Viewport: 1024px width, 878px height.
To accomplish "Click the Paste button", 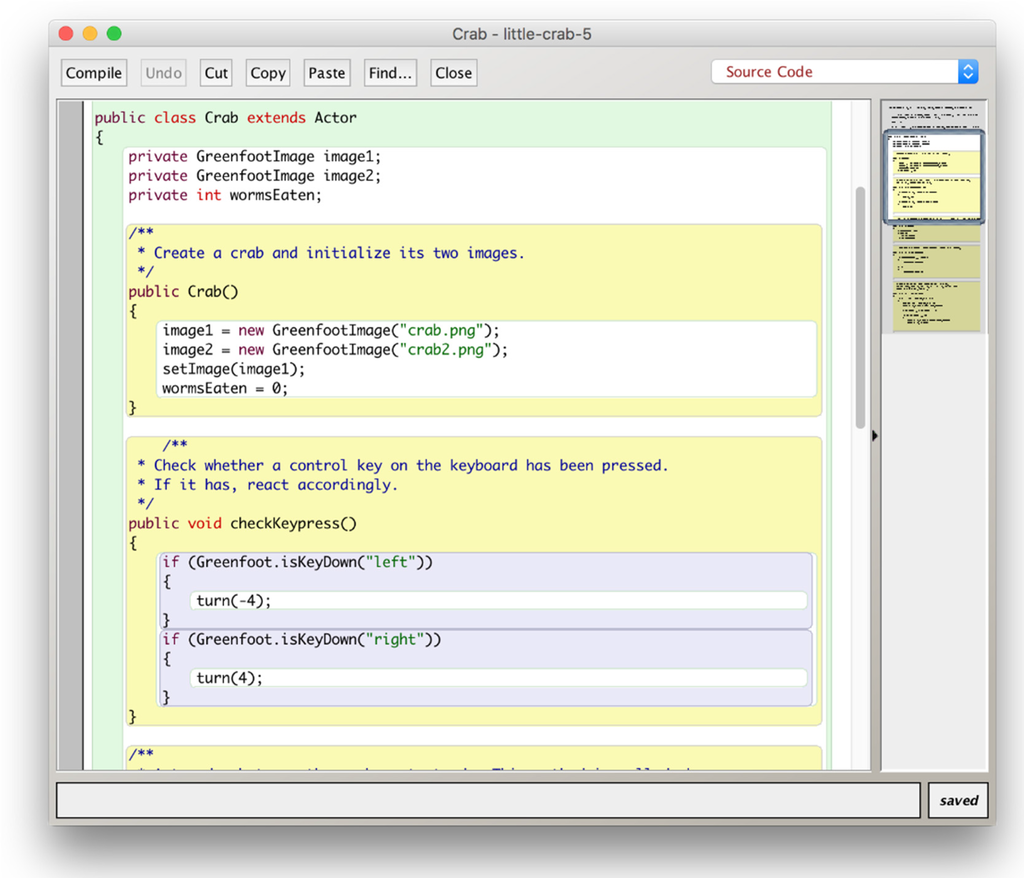I will 326,73.
